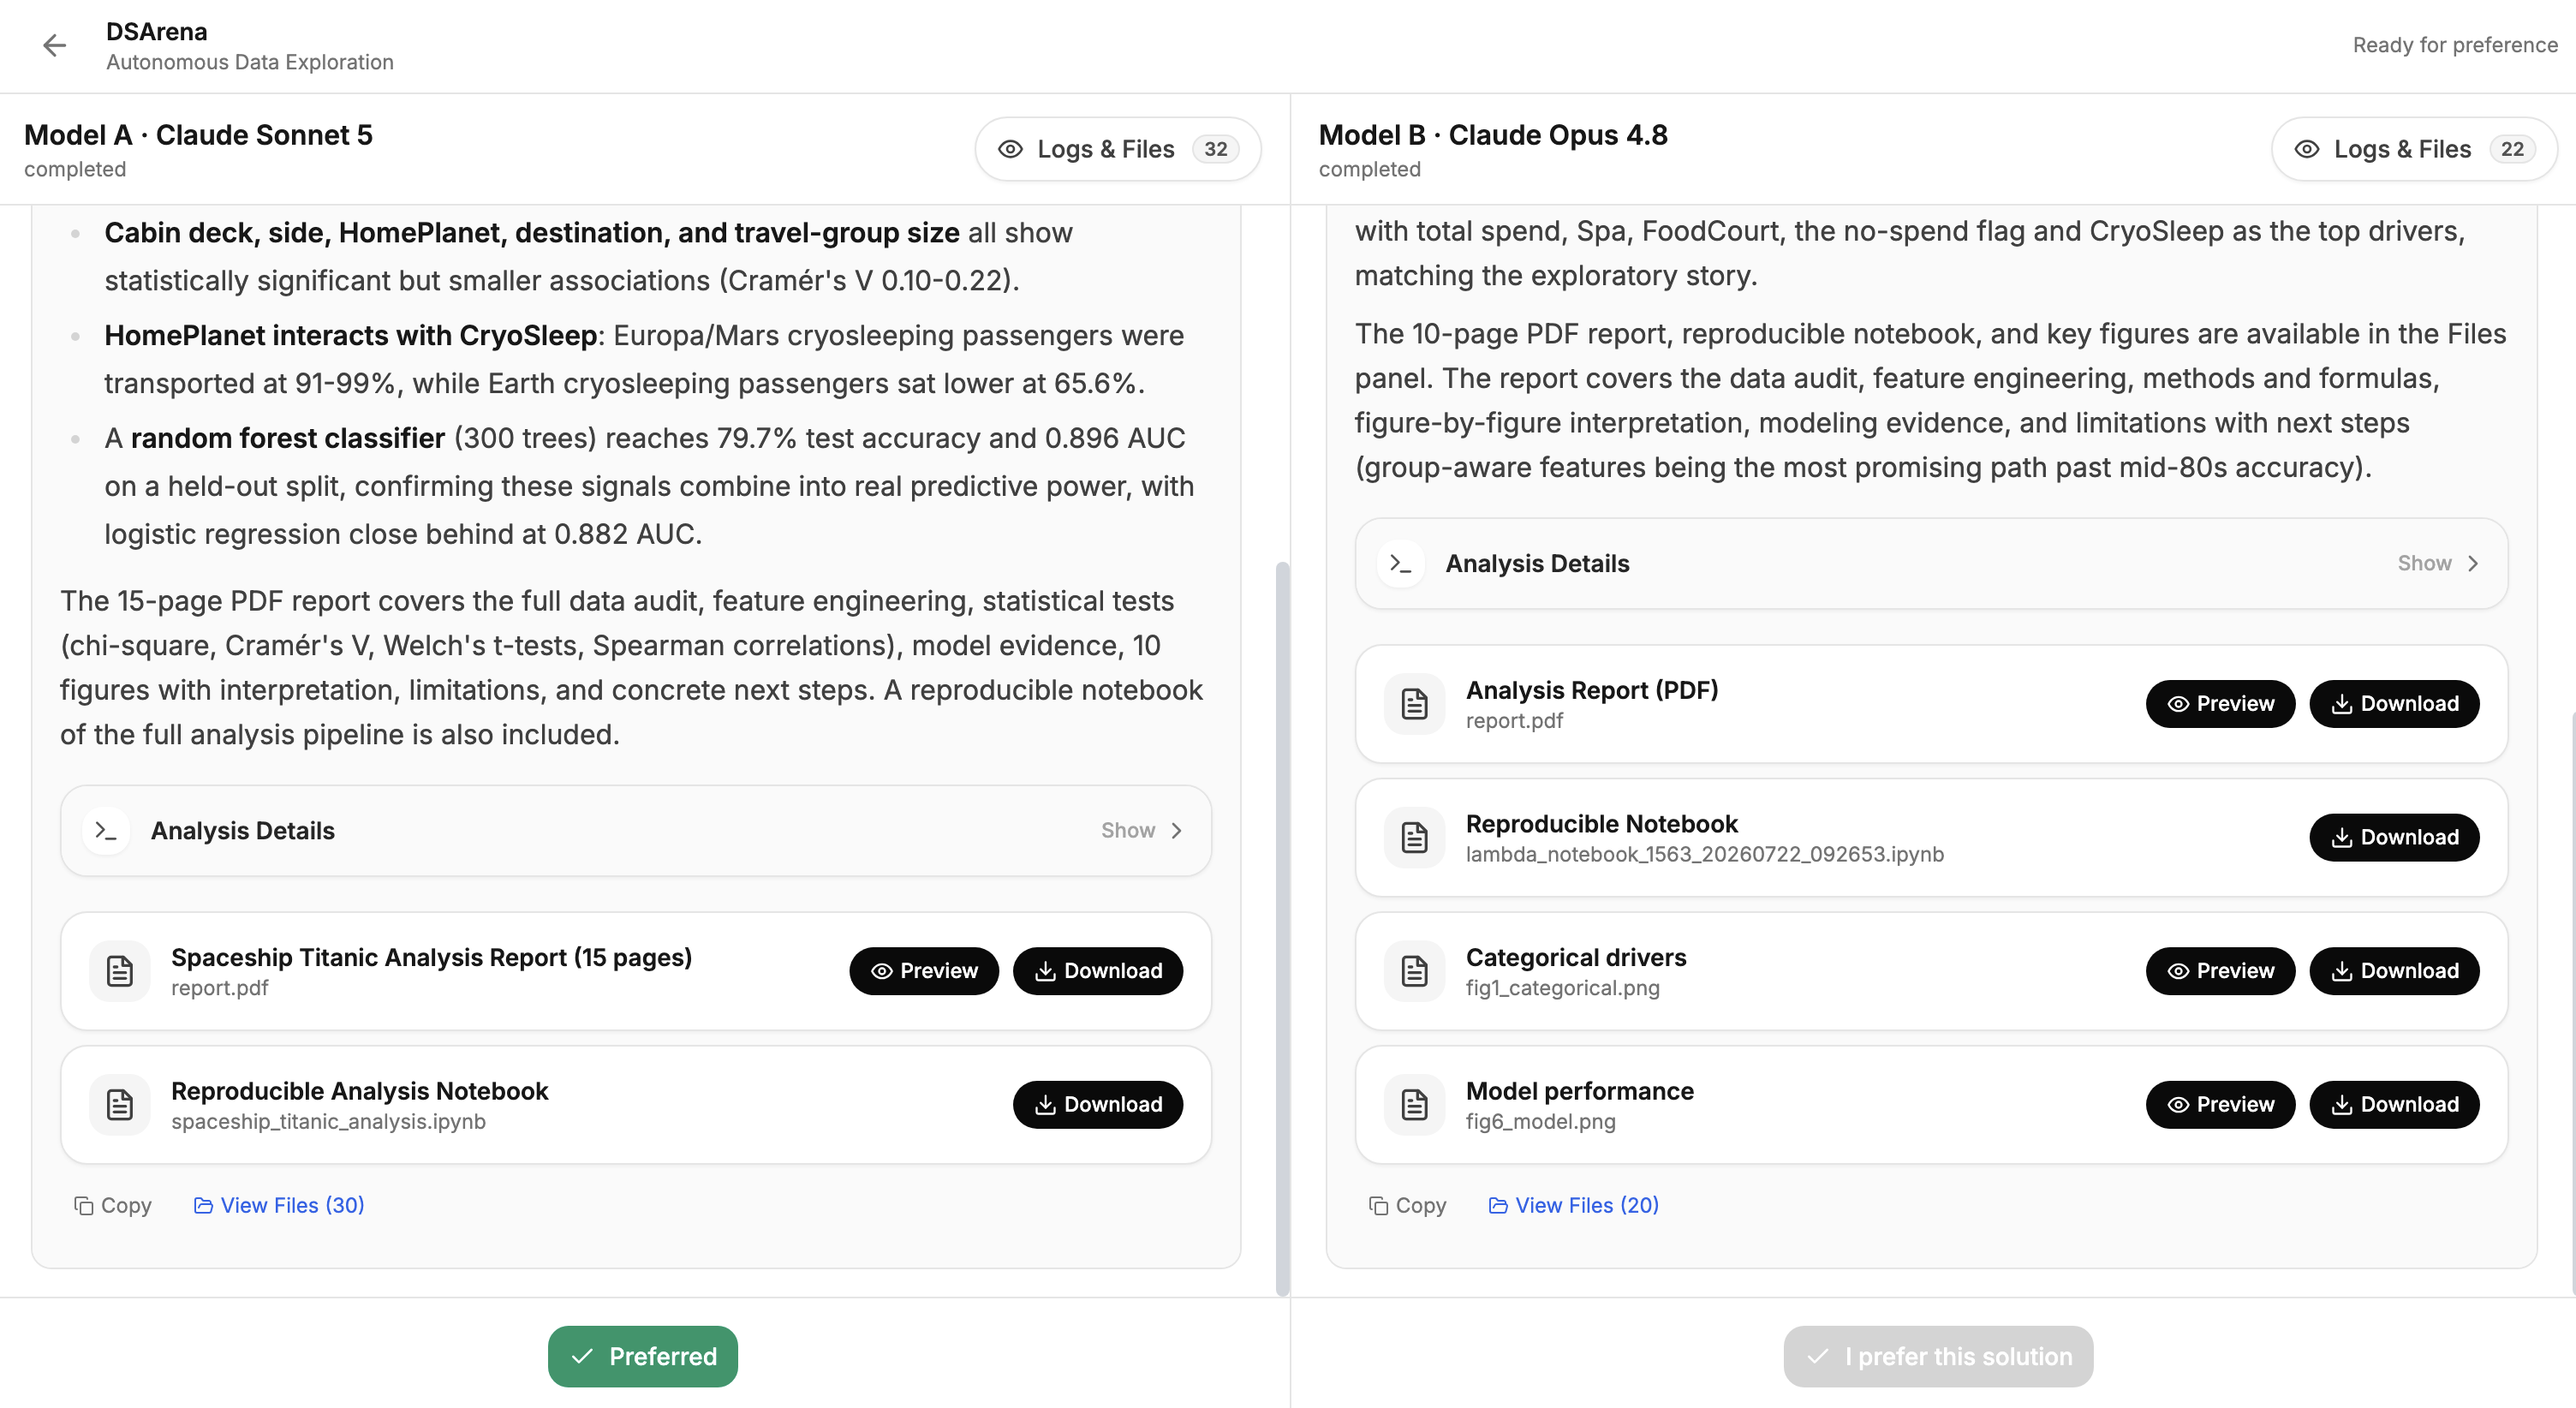Click document icon for Categorical drivers file
2576x1408 pixels.
tap(1414, 971)
